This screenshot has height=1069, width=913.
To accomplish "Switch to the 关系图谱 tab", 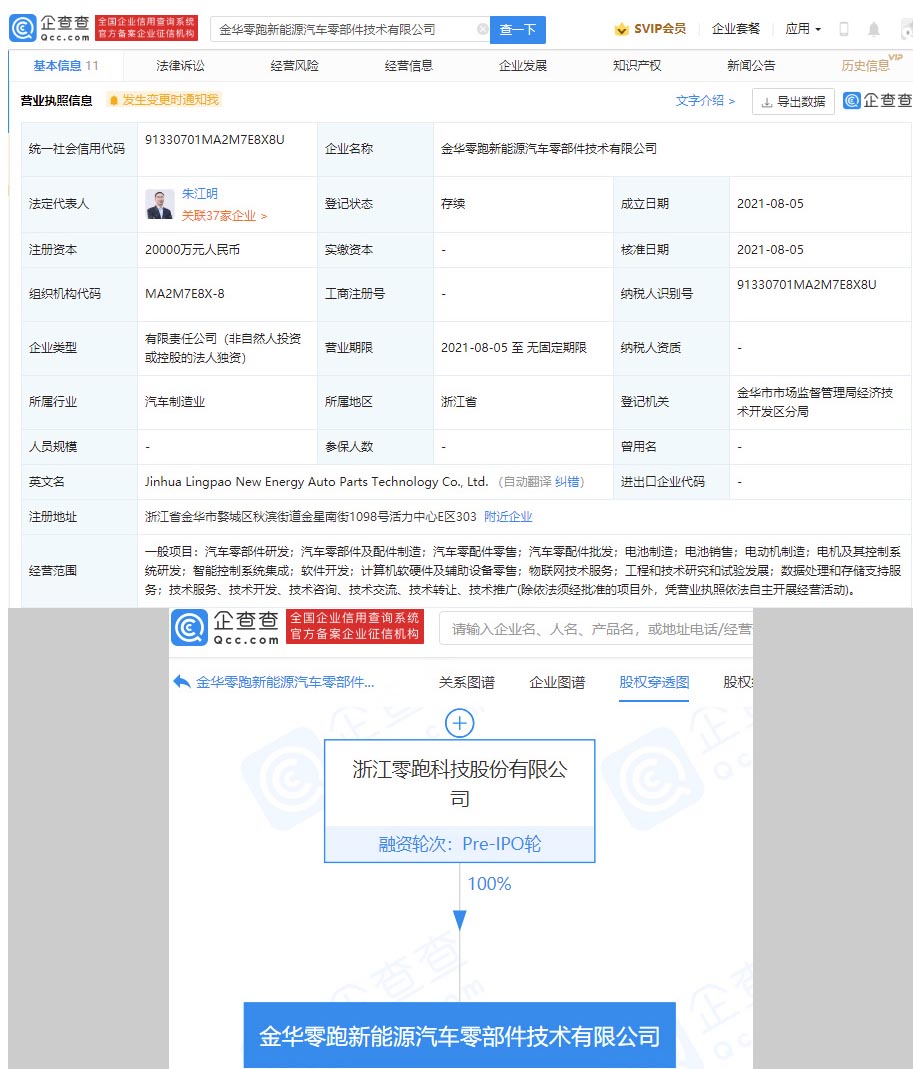I will [467, 682].
